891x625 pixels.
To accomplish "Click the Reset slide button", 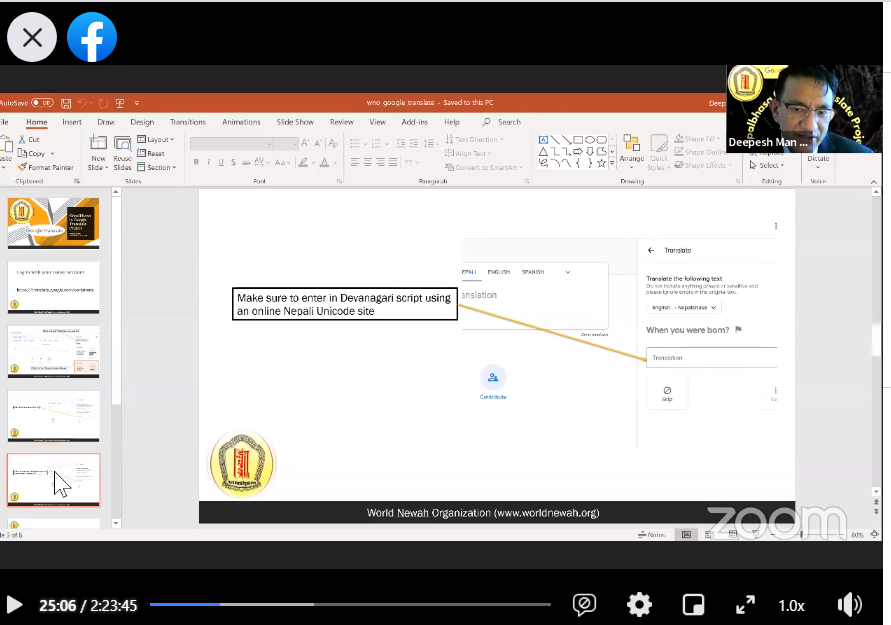I will point(151,153).
